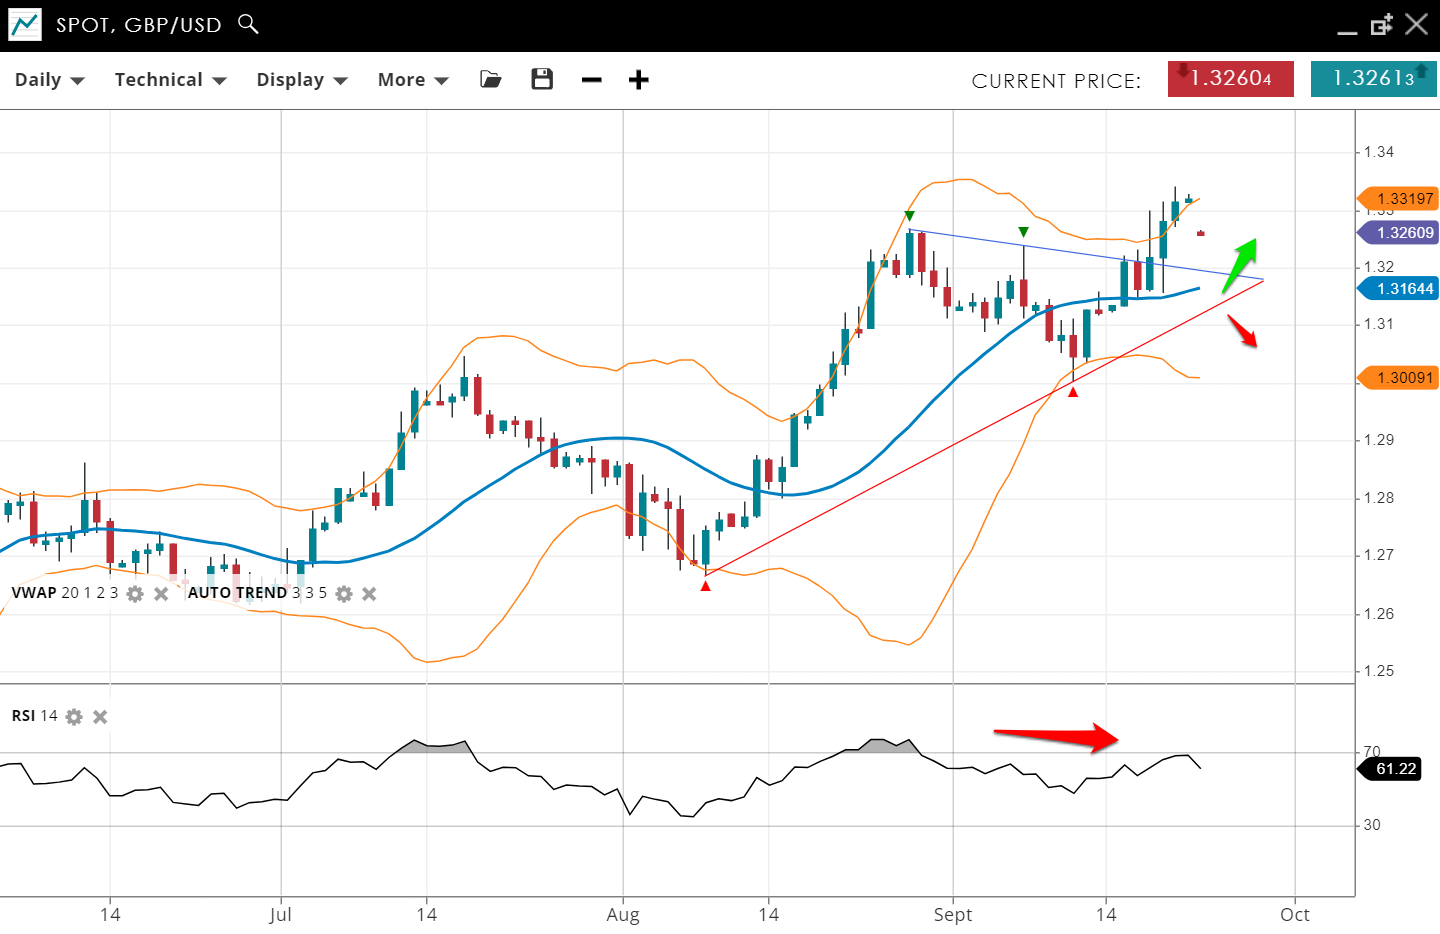The height and width of the screenshot is (934, 1440).
Task: Open RSI 14 settings gear
Action: pyautogui.click(x=74, y=717)
